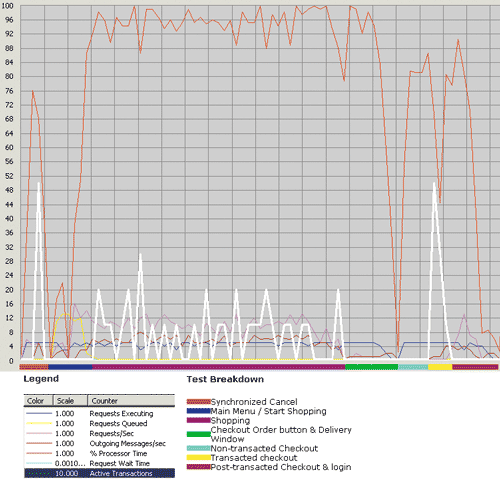Click the teal Non-transacted Checkout swatch
This screenshot has height=483, width=500.
tap(198, 448)
